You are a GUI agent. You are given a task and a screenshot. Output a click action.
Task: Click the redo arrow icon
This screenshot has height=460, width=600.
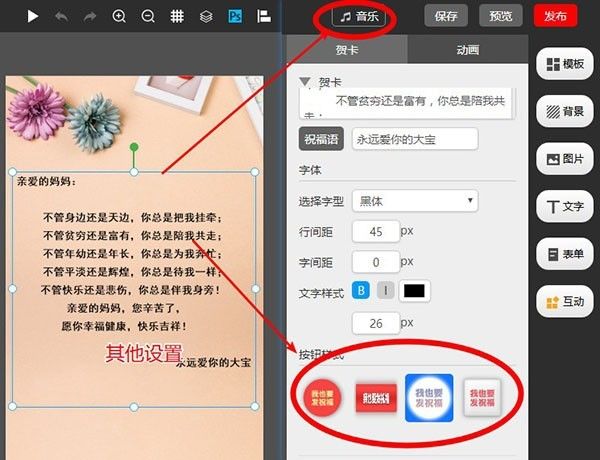click(90, 16)
